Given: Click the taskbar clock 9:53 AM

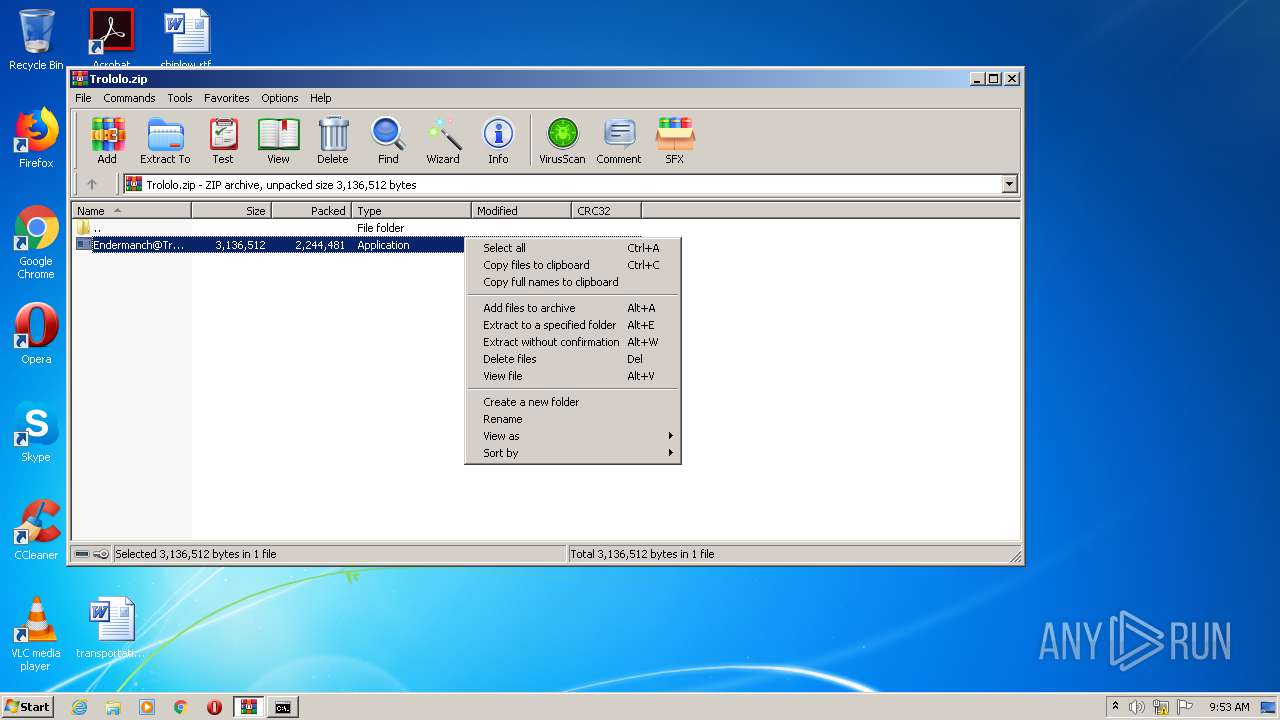Looking at the screenshot, I should click(x=1229, y=707).
